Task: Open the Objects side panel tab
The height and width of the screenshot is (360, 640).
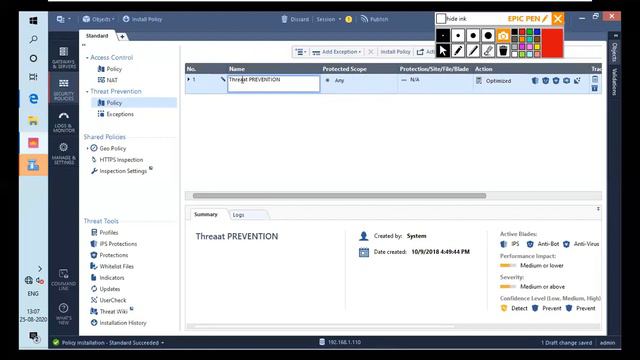Action: tap(614, 52)
